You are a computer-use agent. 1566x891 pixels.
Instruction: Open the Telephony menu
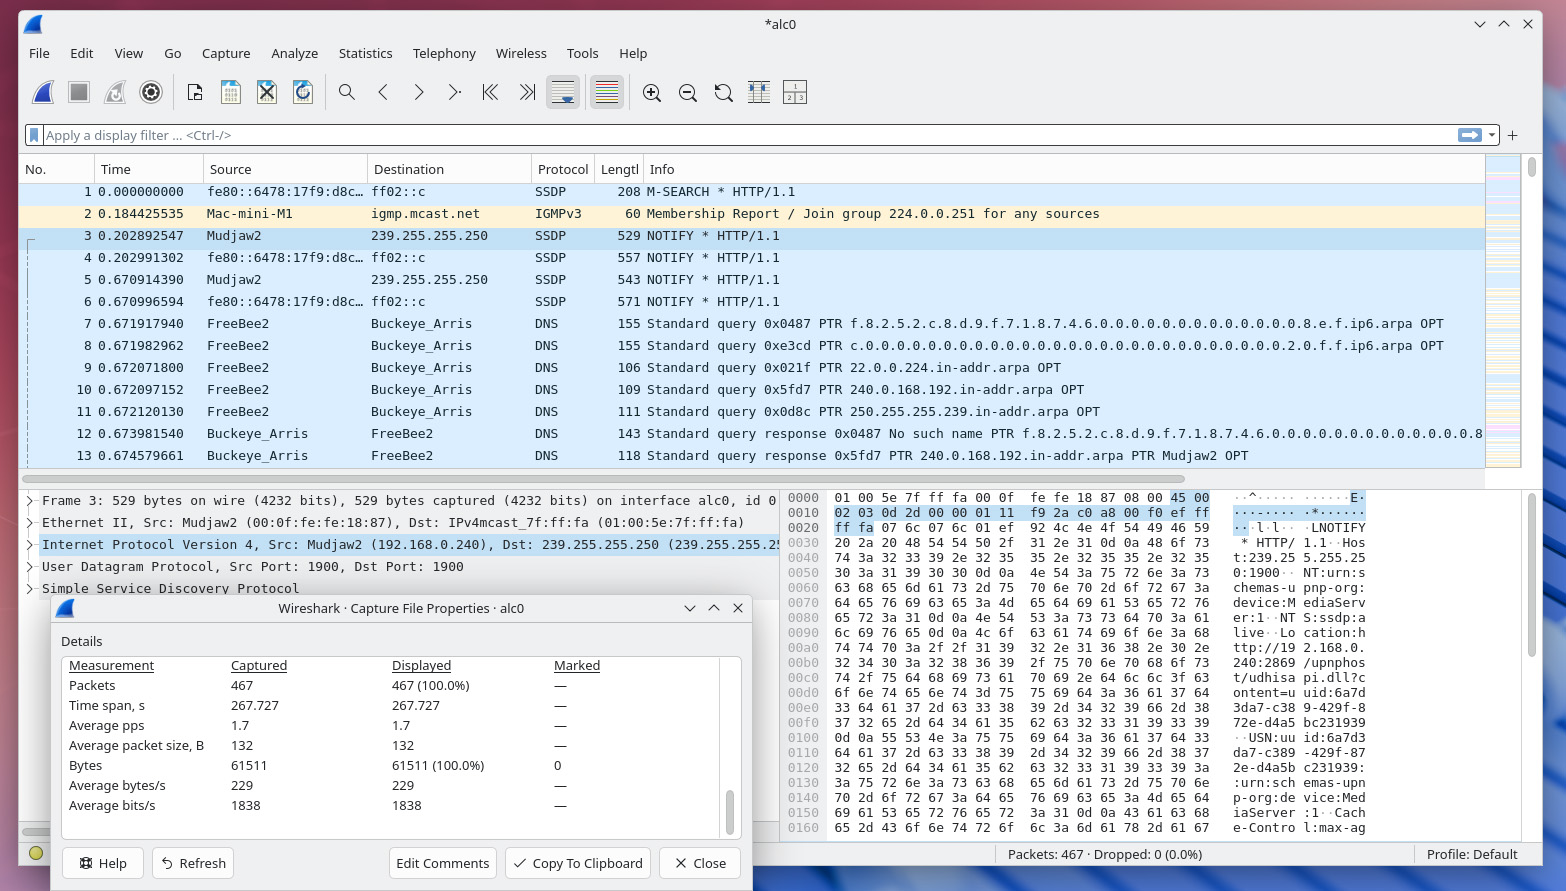[x=444, y=53]
